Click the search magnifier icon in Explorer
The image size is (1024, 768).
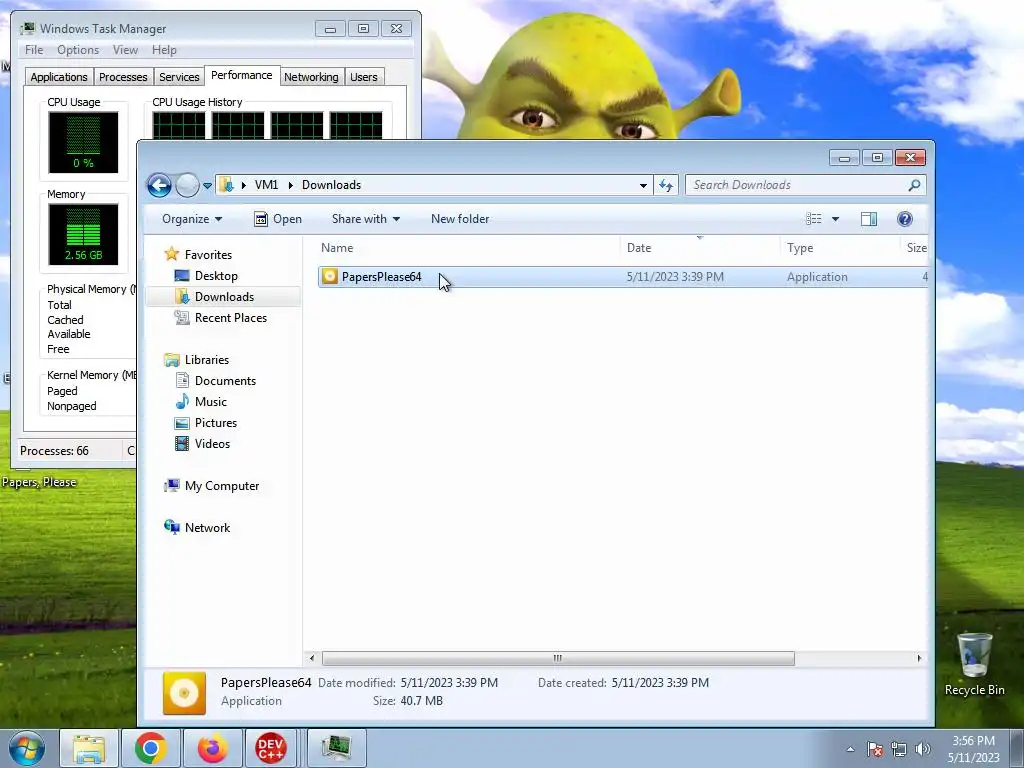click(x=914, y=185)
